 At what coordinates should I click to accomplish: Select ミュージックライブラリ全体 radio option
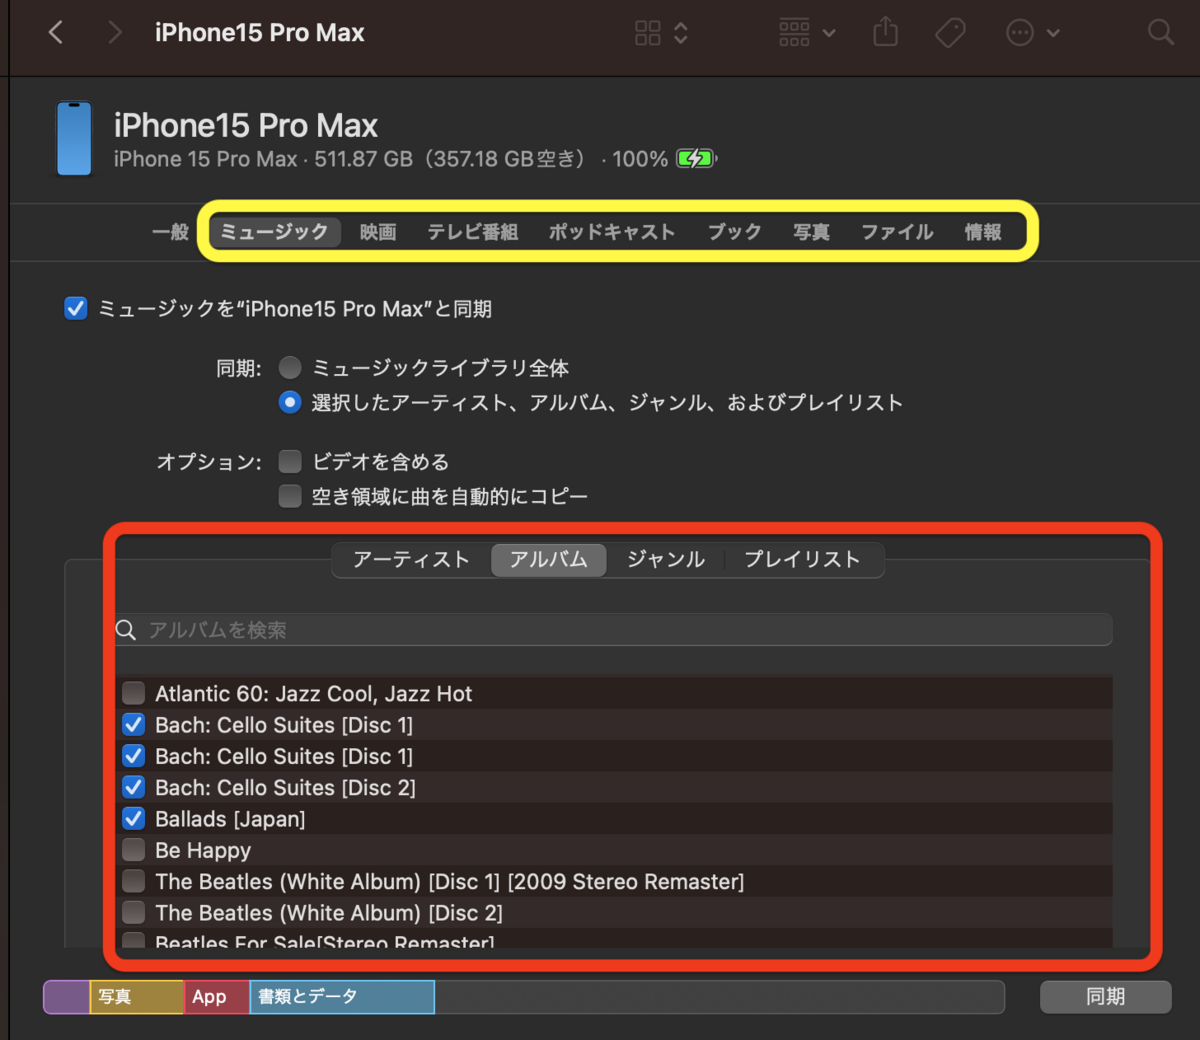290,368
